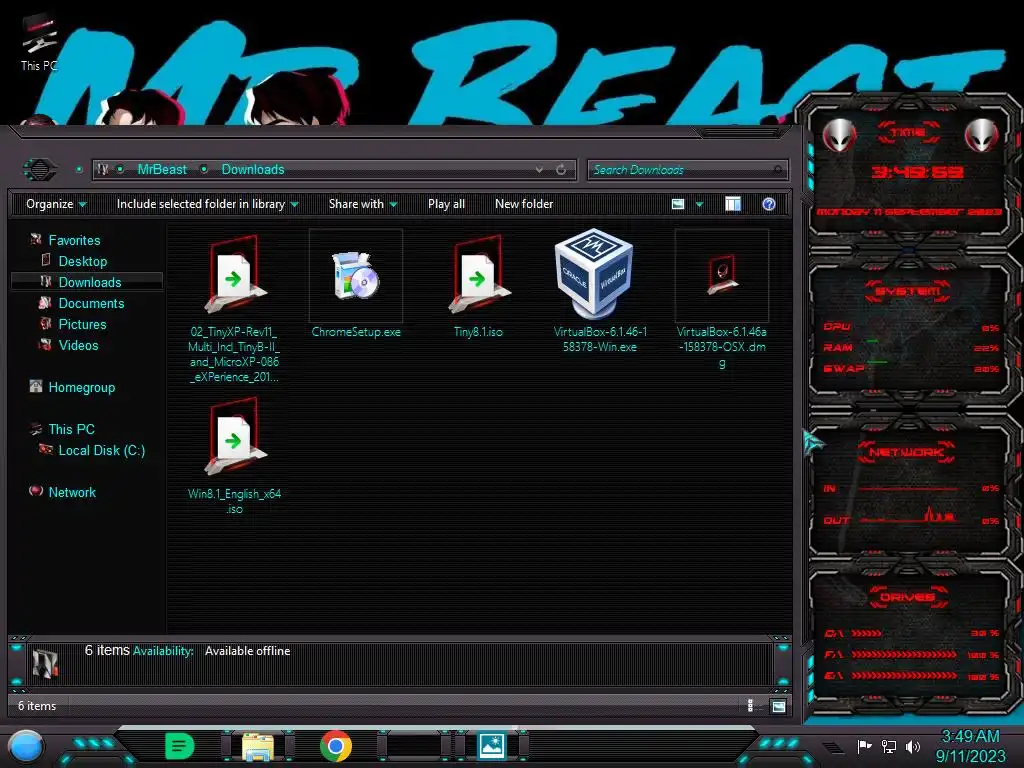The height and width of the screenshot is (768, 1024).
Task: Click the Win8.1_English_x64.iso file name
Action: (x=234, y=501)
